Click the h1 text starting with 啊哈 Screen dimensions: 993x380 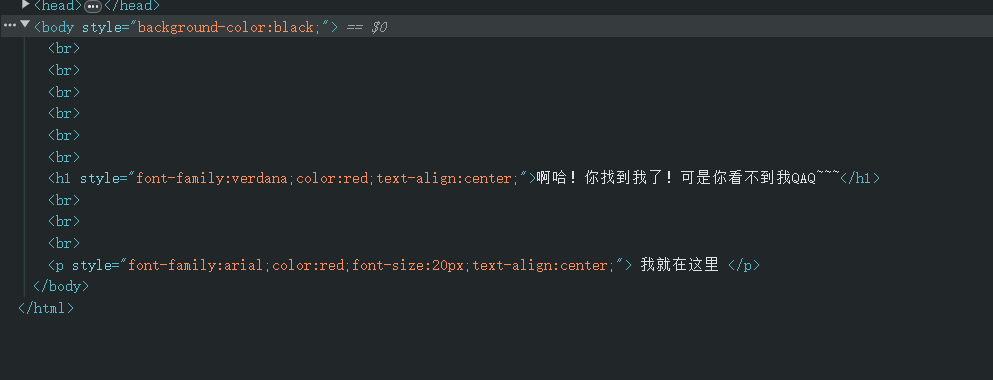(x=688, y=179)
